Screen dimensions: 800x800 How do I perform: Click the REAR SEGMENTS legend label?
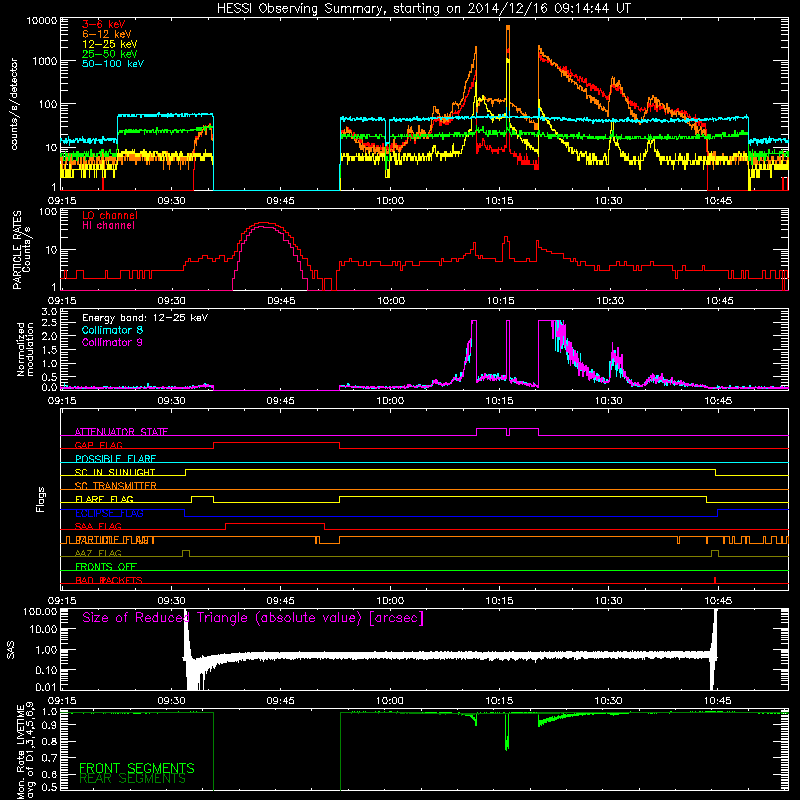pos(133,779)
